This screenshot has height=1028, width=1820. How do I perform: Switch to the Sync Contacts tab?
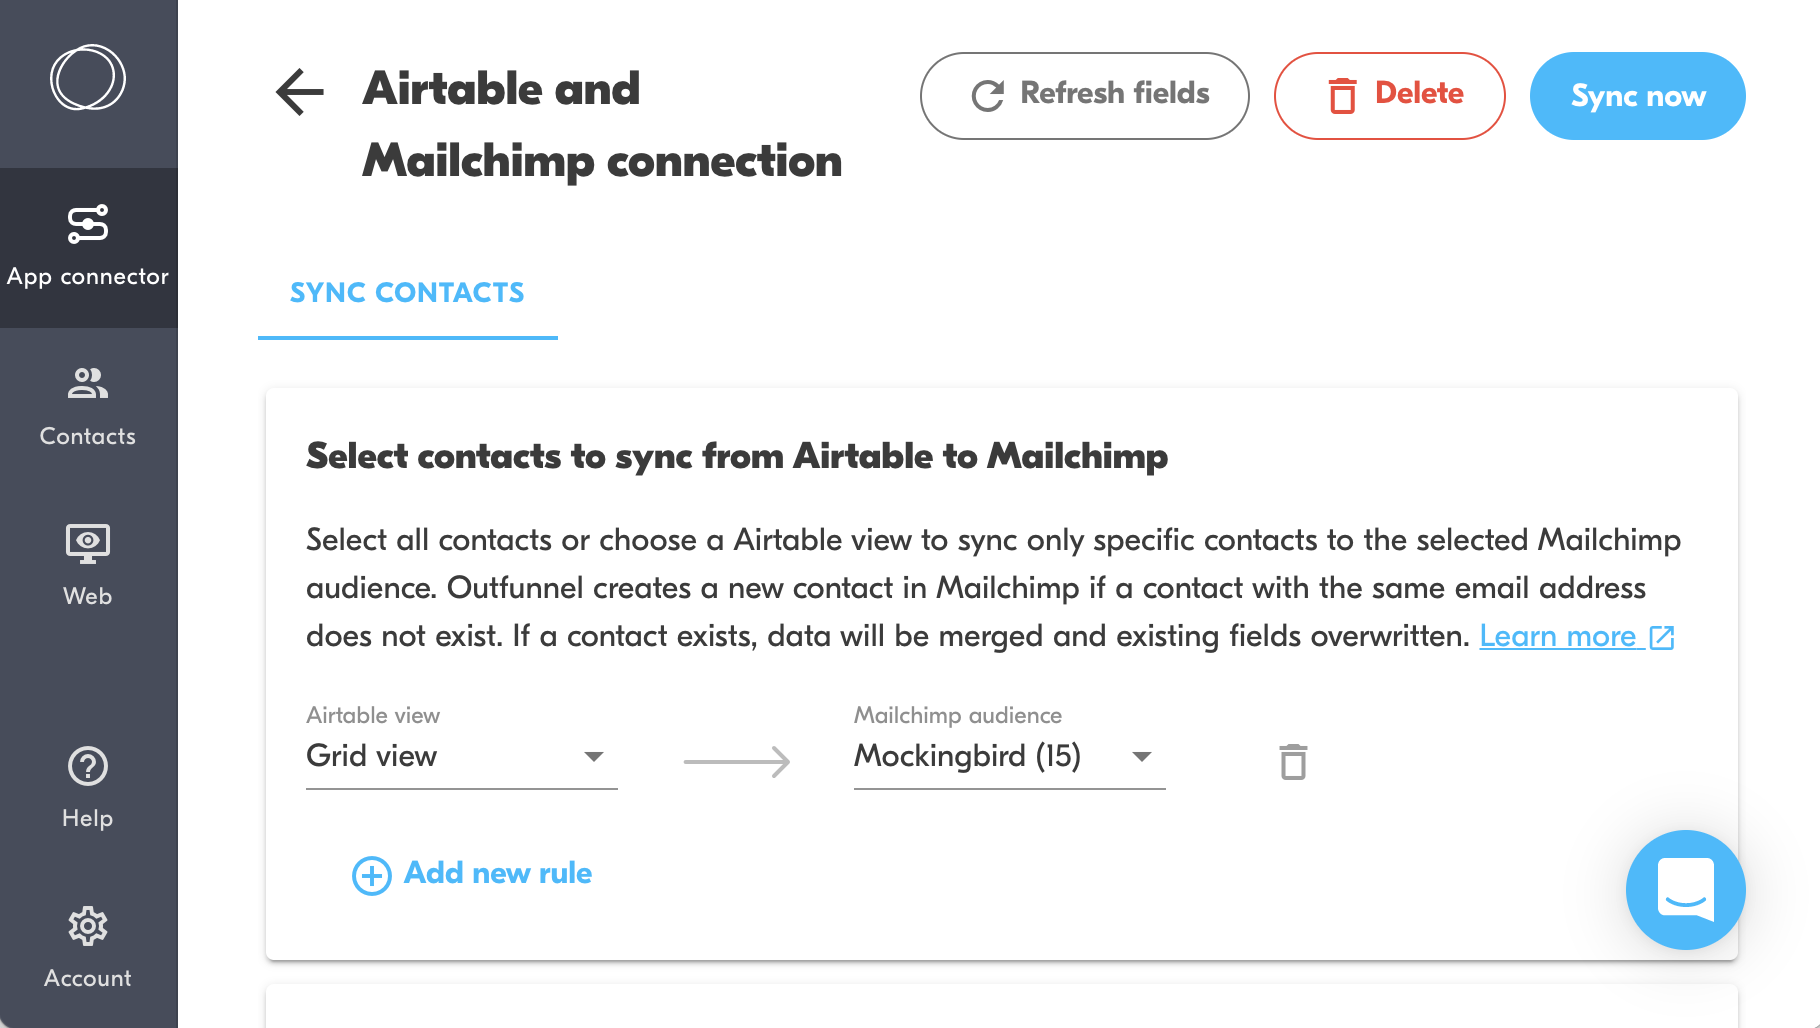click(x=407, y=293)
